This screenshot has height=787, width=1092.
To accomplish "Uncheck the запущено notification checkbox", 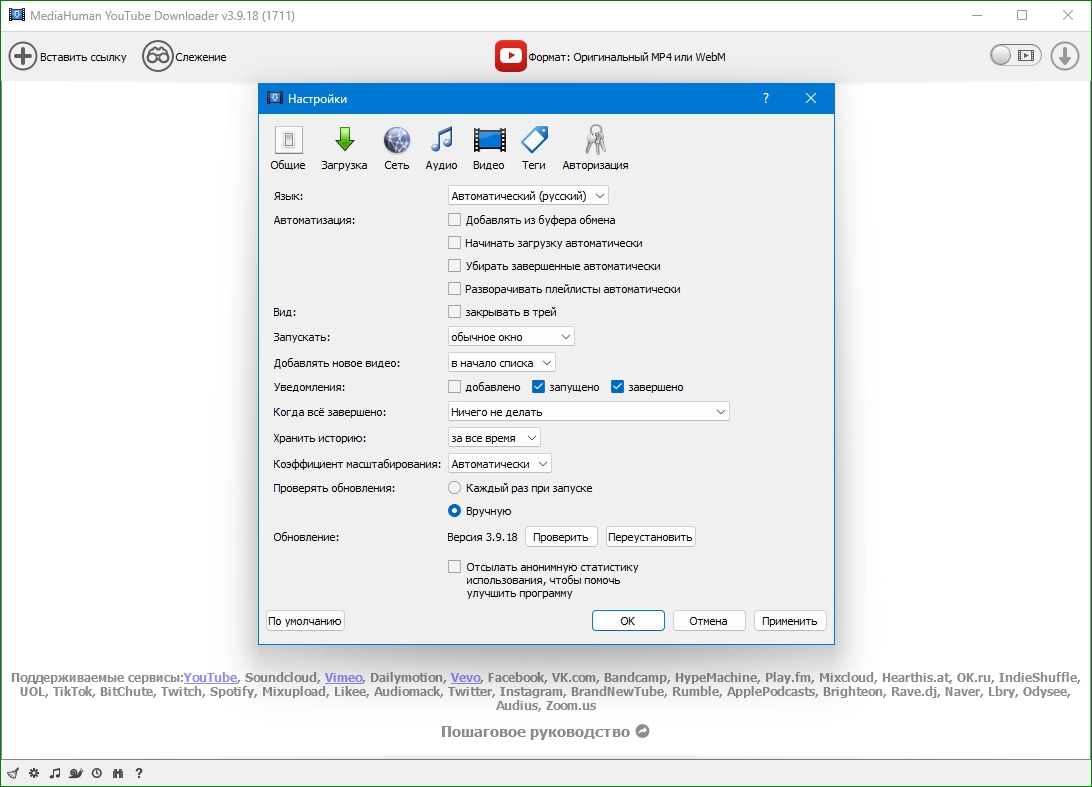I will tap(538, 387).
